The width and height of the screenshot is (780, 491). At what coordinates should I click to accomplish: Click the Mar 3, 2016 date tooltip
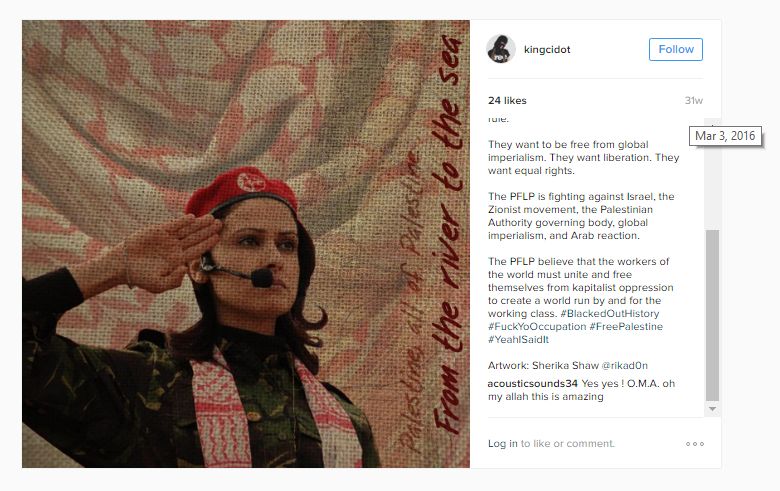click(725, 136)
